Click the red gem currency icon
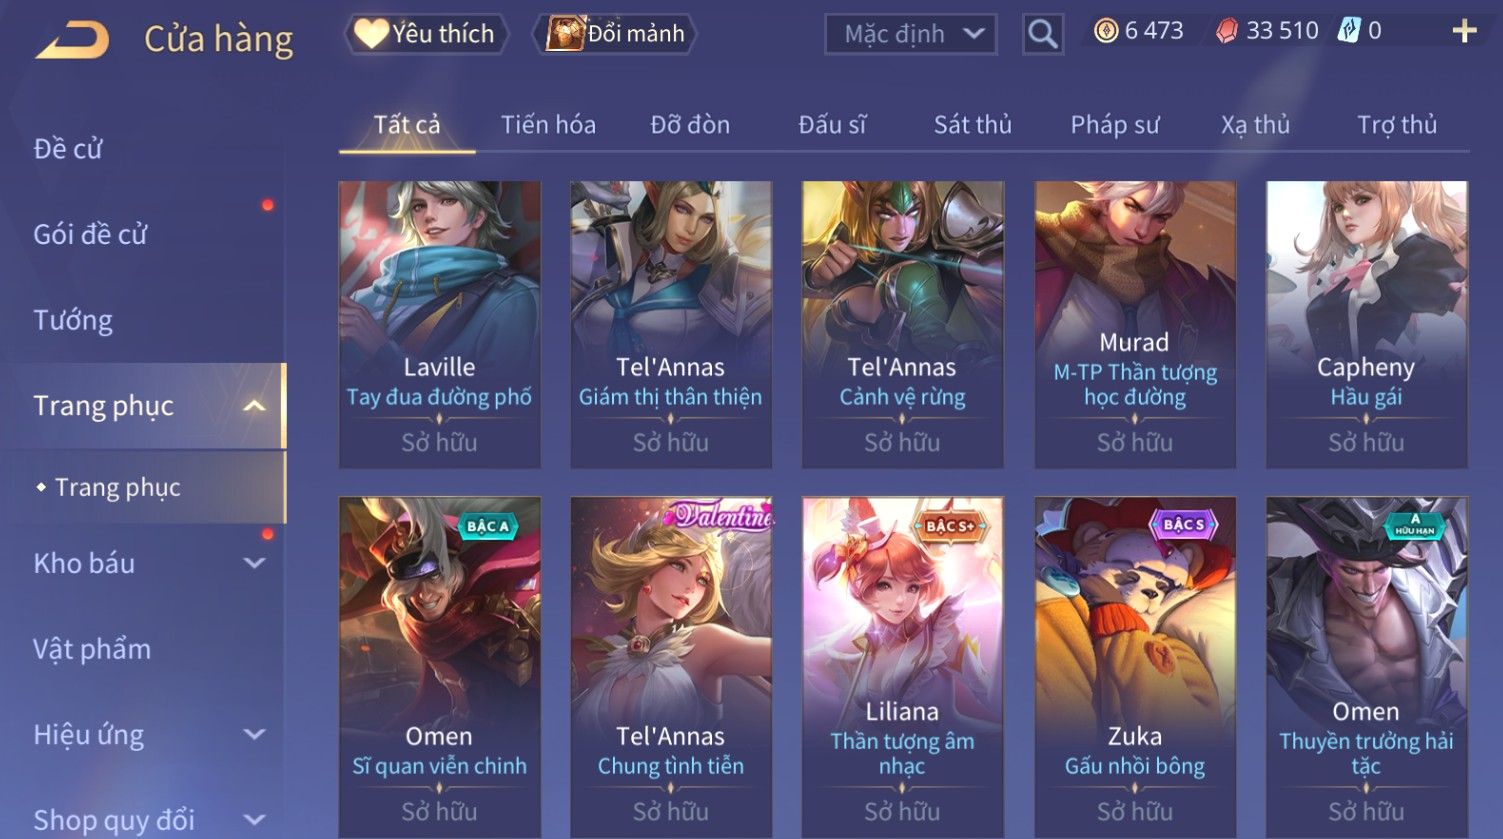 (1226, 31)
